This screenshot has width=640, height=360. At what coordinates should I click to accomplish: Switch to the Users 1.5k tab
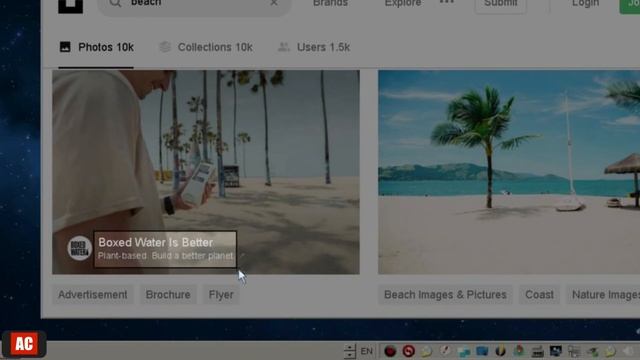pyautogui.click(x=314, y=47)
